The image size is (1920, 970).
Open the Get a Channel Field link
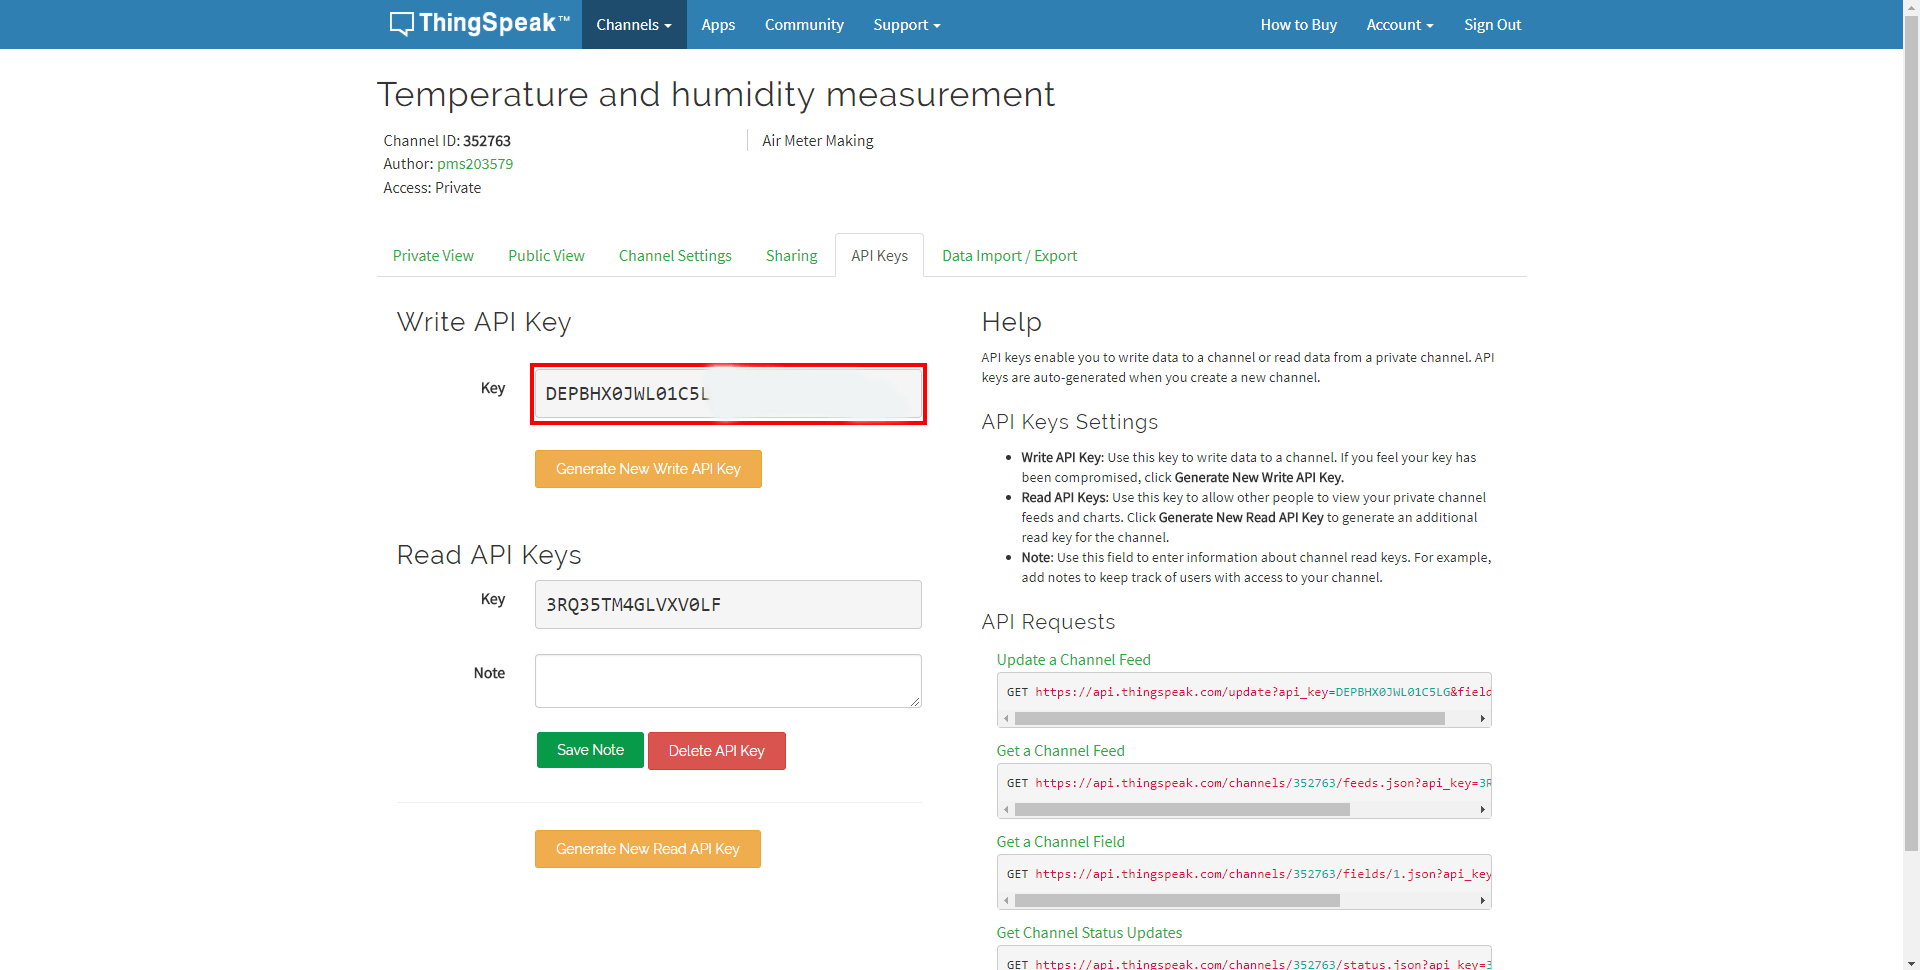point(1060,842)
